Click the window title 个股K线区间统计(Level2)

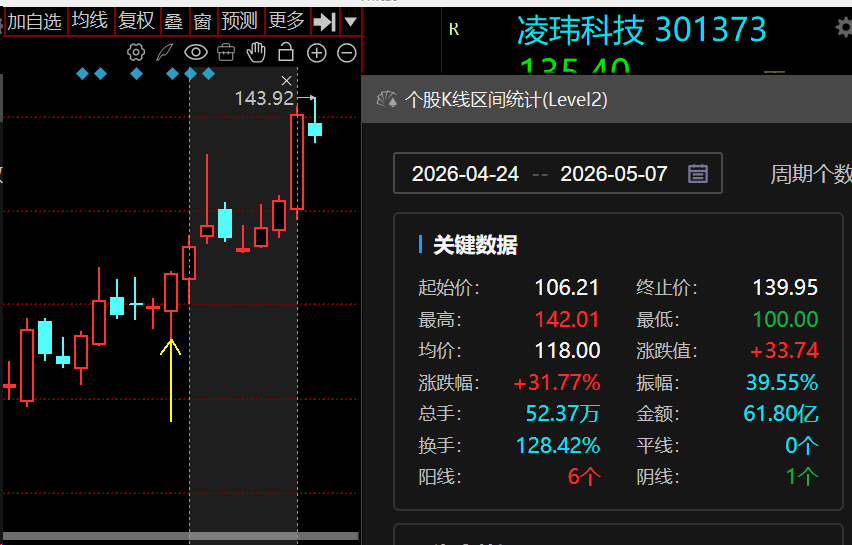(506, 99)
